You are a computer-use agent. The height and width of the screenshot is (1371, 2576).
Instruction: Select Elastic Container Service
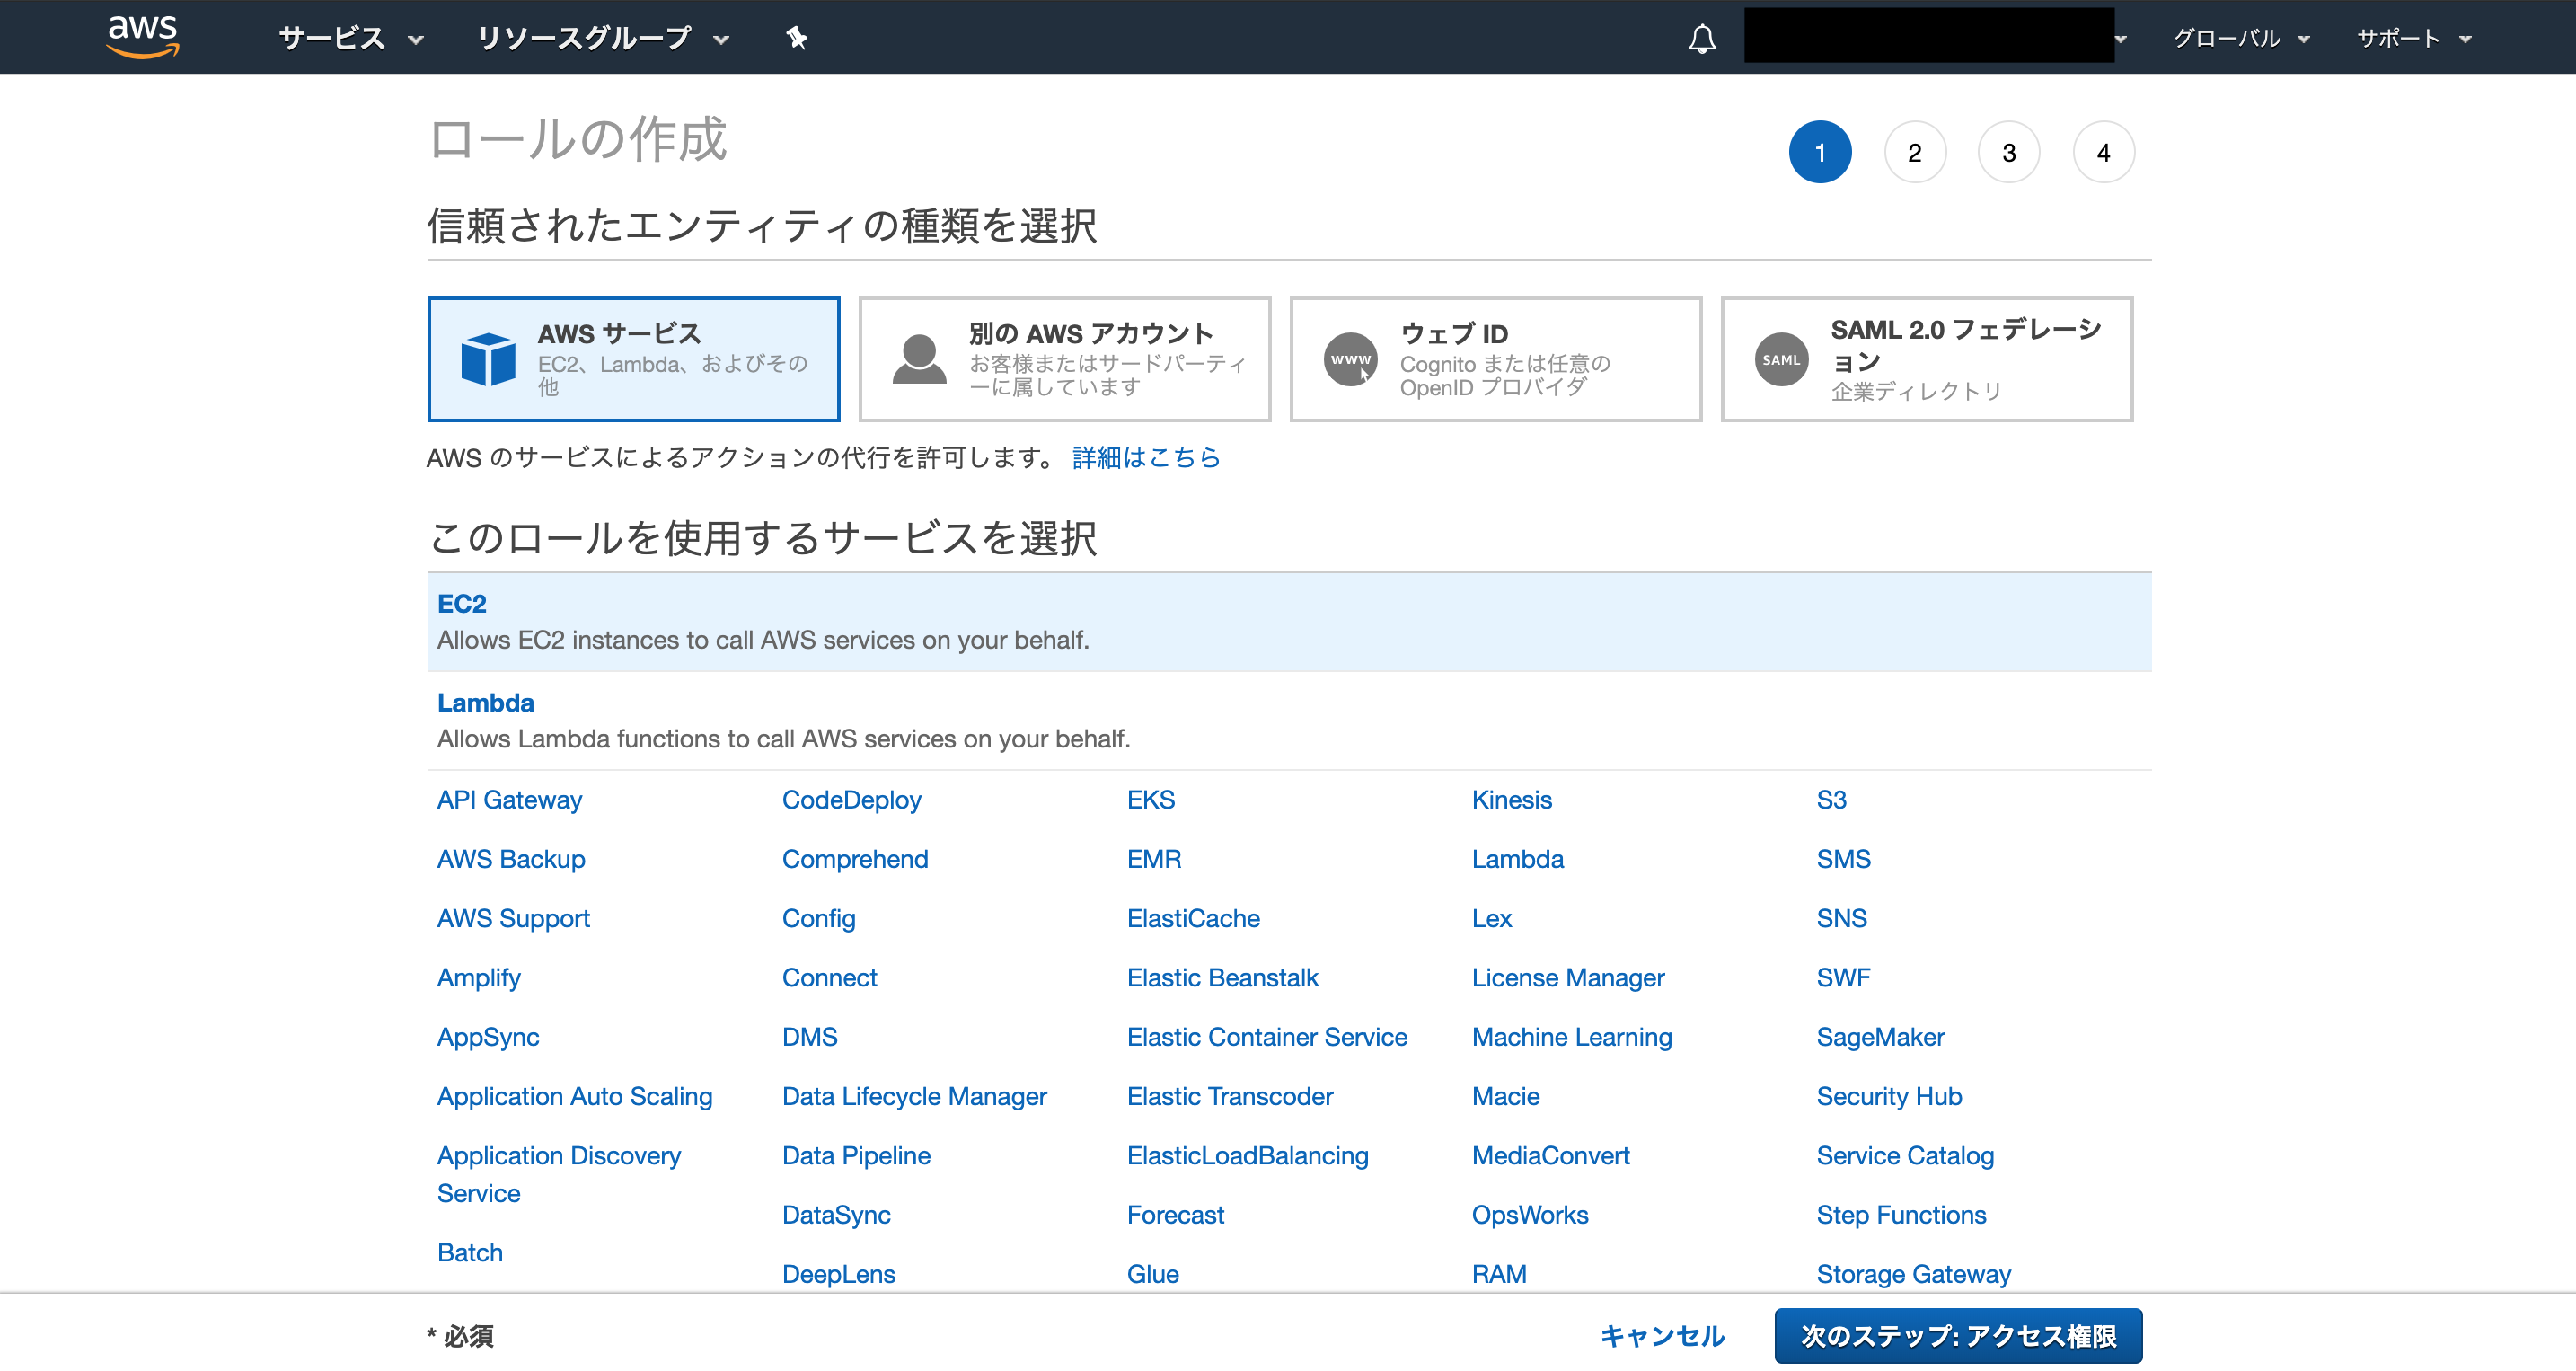(x=1266, y=1036)
